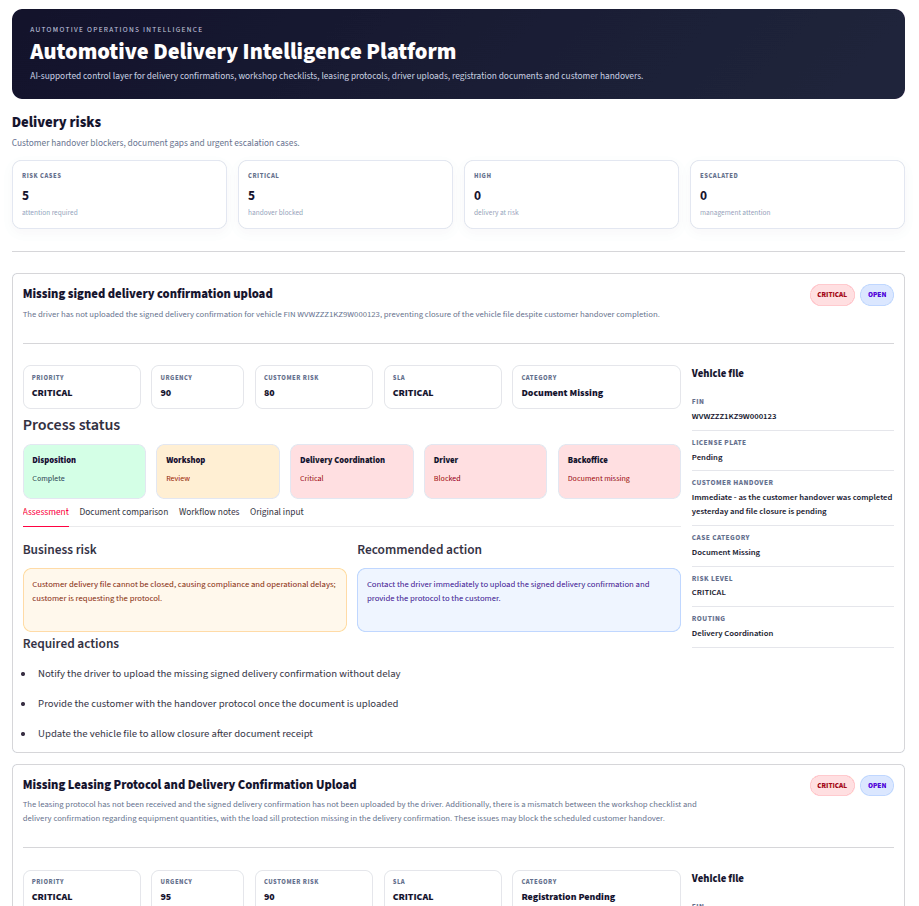Click the Risk Cases summary card
Screen dimensions: 919x906
tap(120, 195)
